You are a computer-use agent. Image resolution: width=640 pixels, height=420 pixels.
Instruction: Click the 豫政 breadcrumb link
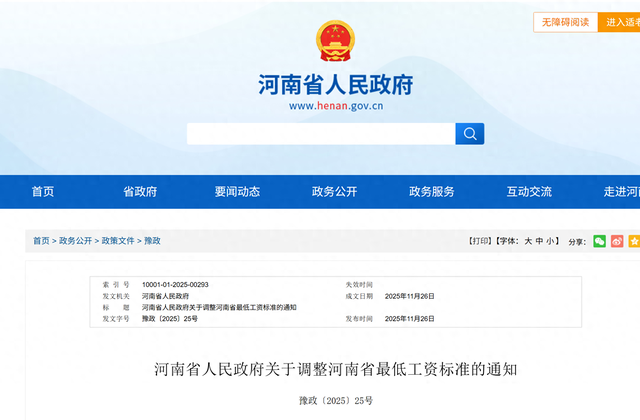(x=152, y=241)
